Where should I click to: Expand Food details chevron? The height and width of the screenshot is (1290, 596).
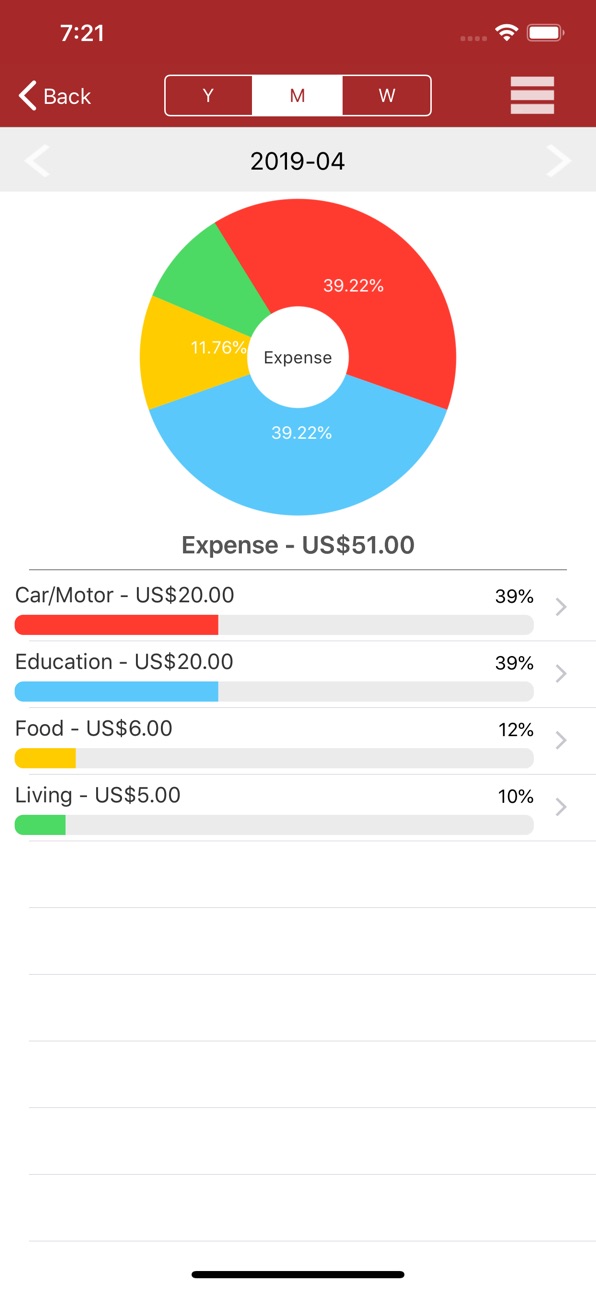point(561,740)
